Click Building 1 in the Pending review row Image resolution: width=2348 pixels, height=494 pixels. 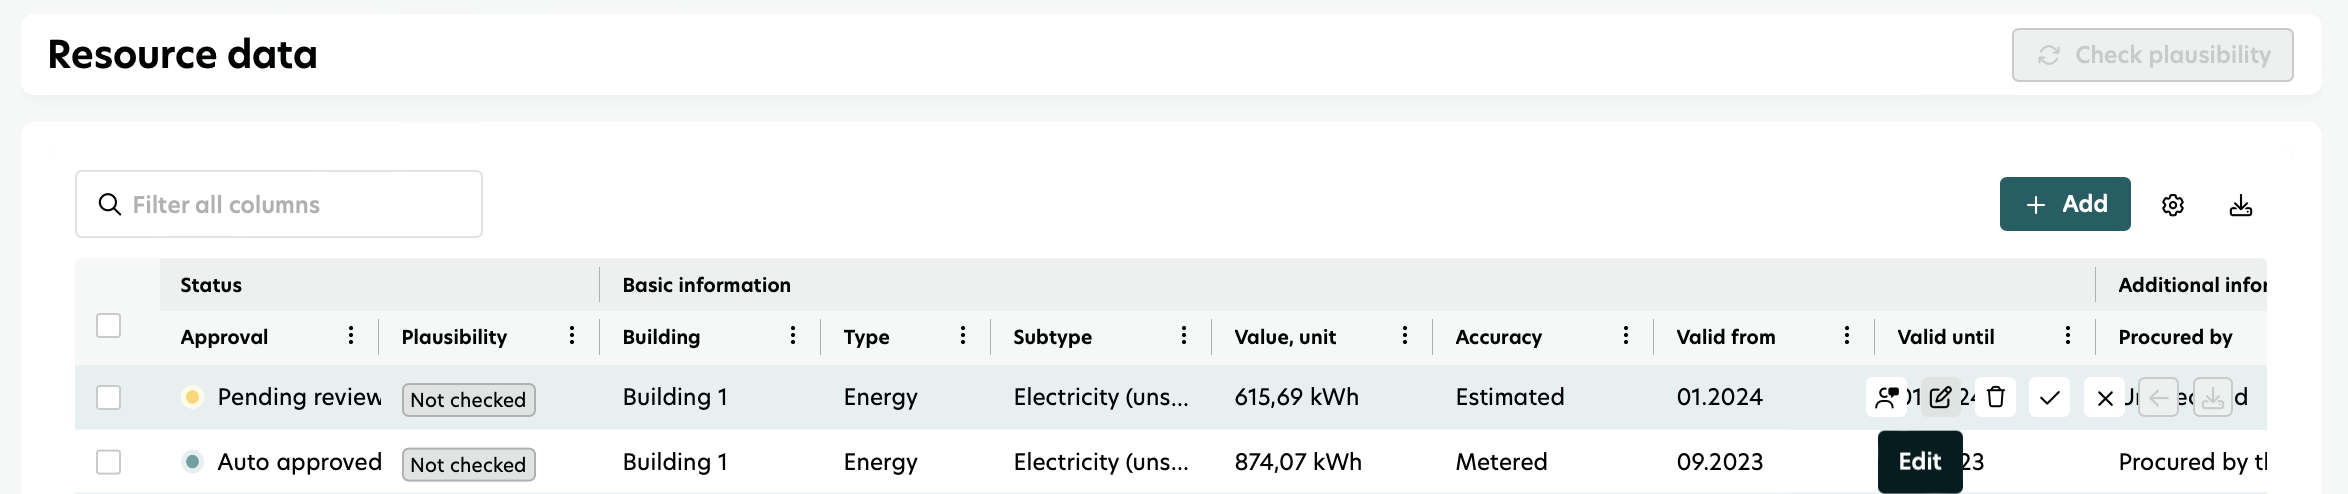tap(675, 397)
